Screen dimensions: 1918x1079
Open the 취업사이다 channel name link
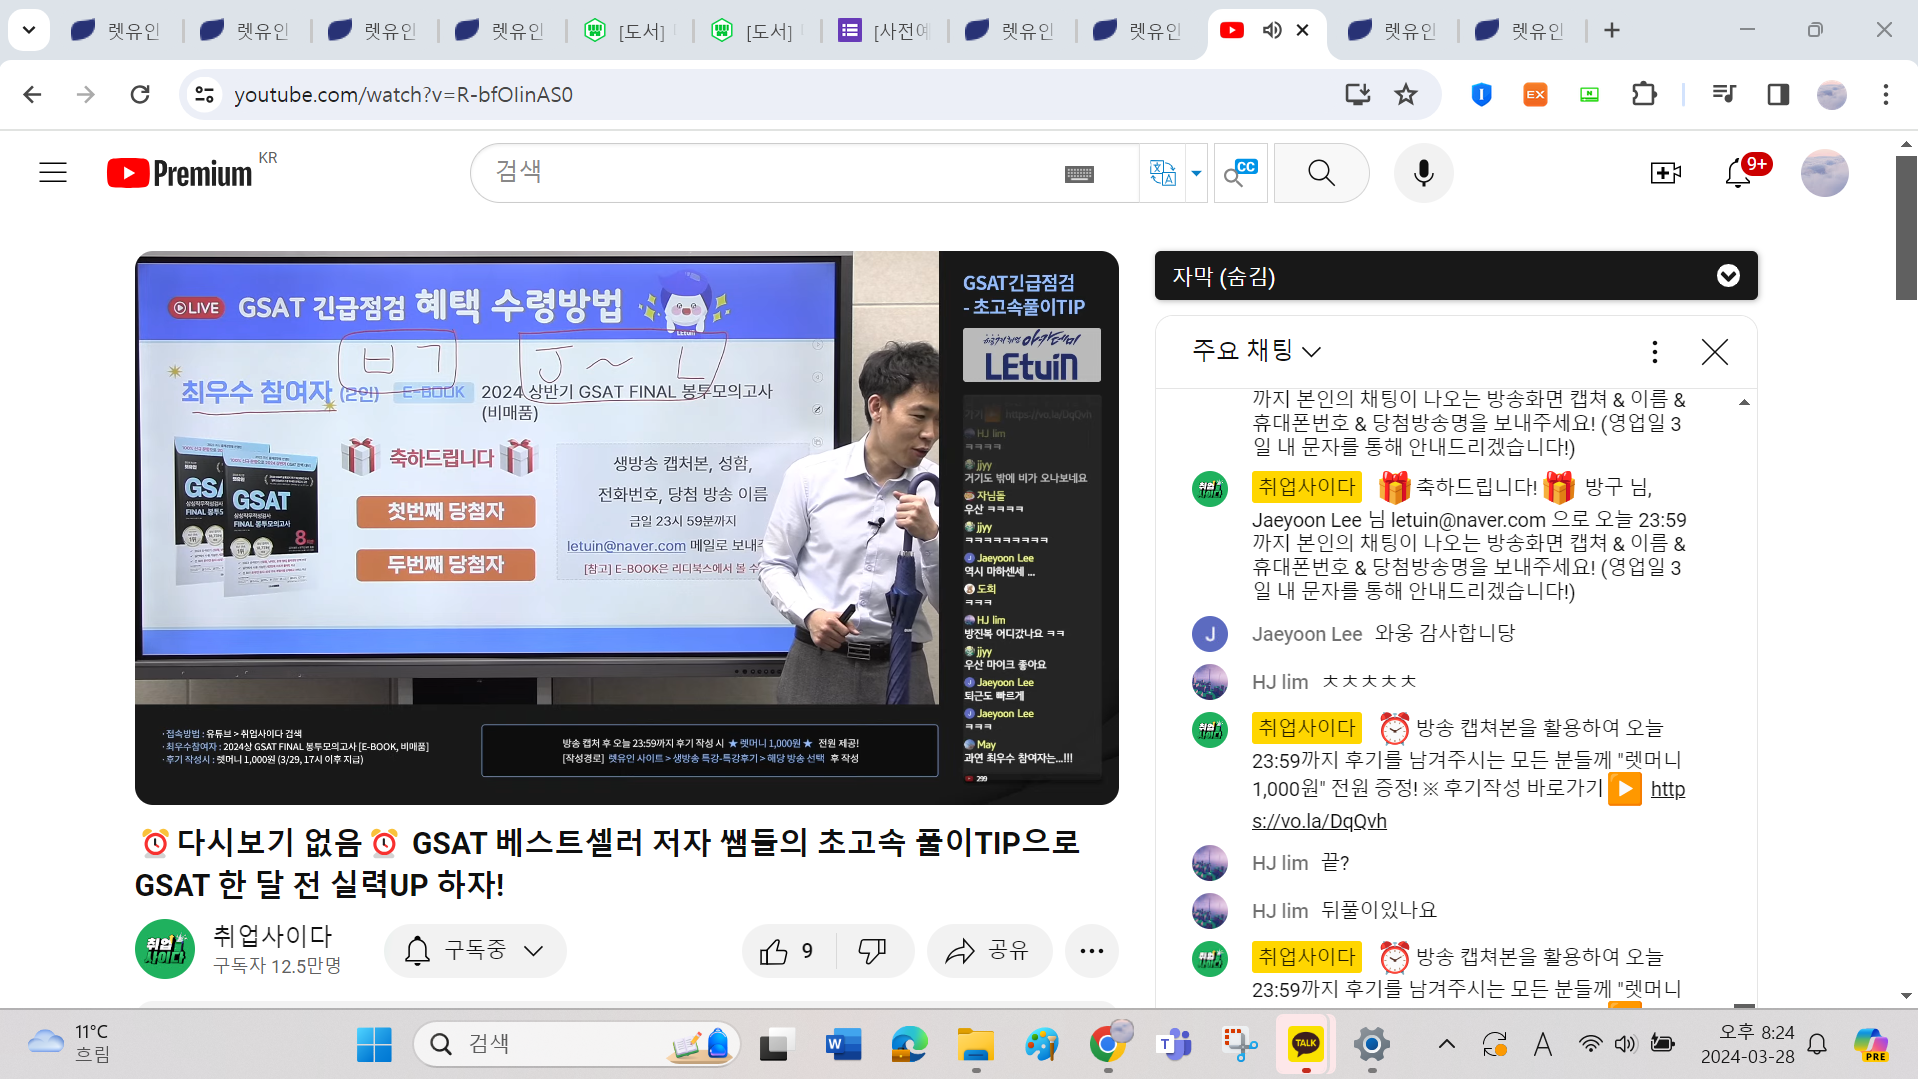pos(272,936)
